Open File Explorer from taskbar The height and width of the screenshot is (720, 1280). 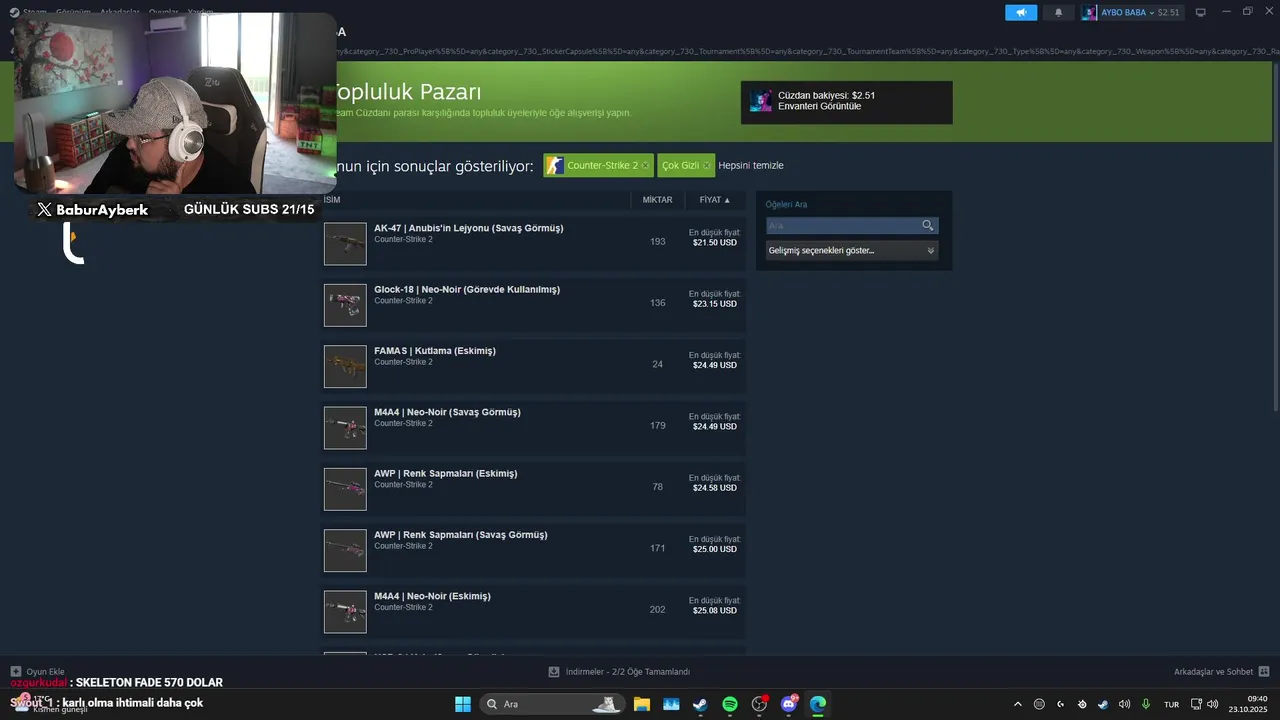[x=641, y=704]
